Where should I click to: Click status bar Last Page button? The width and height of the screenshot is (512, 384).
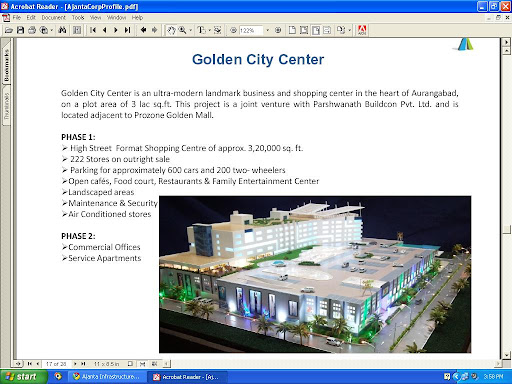(x=83, y=364)
